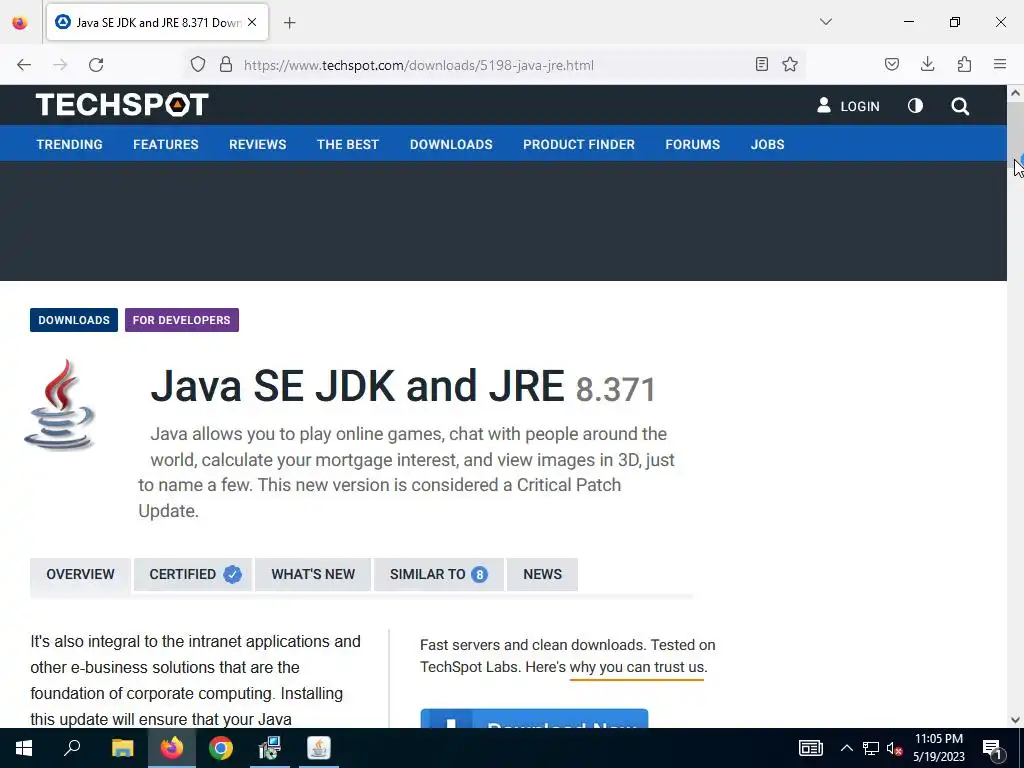
Task: Open the REVIEWS section
Action: [x=257, y=144]
